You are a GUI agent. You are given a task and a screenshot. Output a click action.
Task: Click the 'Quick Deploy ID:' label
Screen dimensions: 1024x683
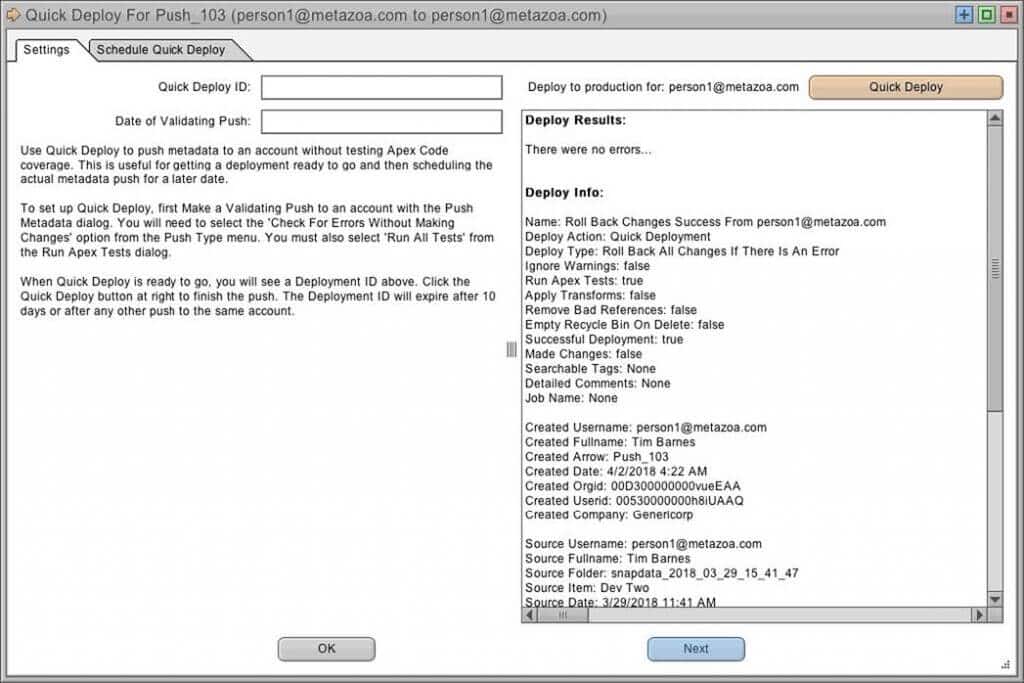(x=204, y=87)
